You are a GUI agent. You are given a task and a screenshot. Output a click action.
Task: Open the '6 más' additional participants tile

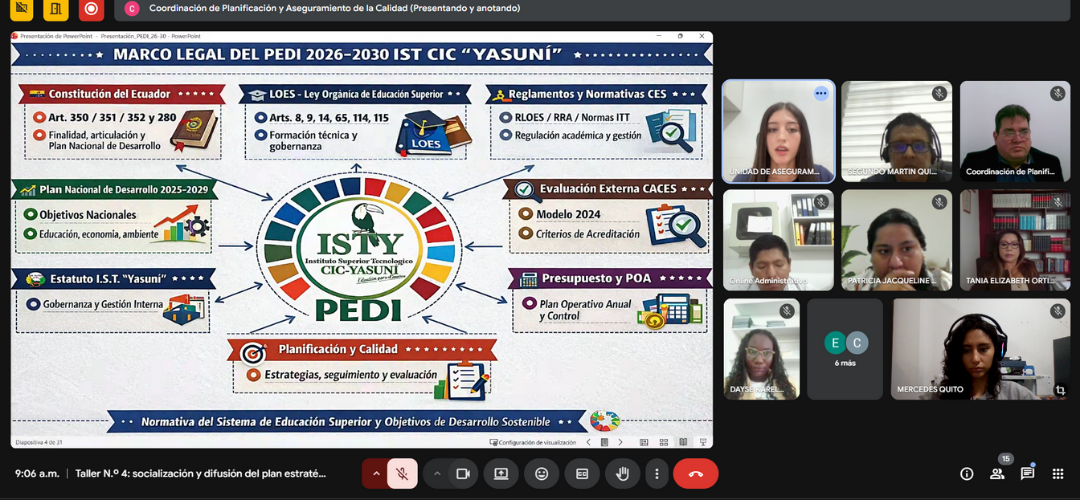[845, 348]
